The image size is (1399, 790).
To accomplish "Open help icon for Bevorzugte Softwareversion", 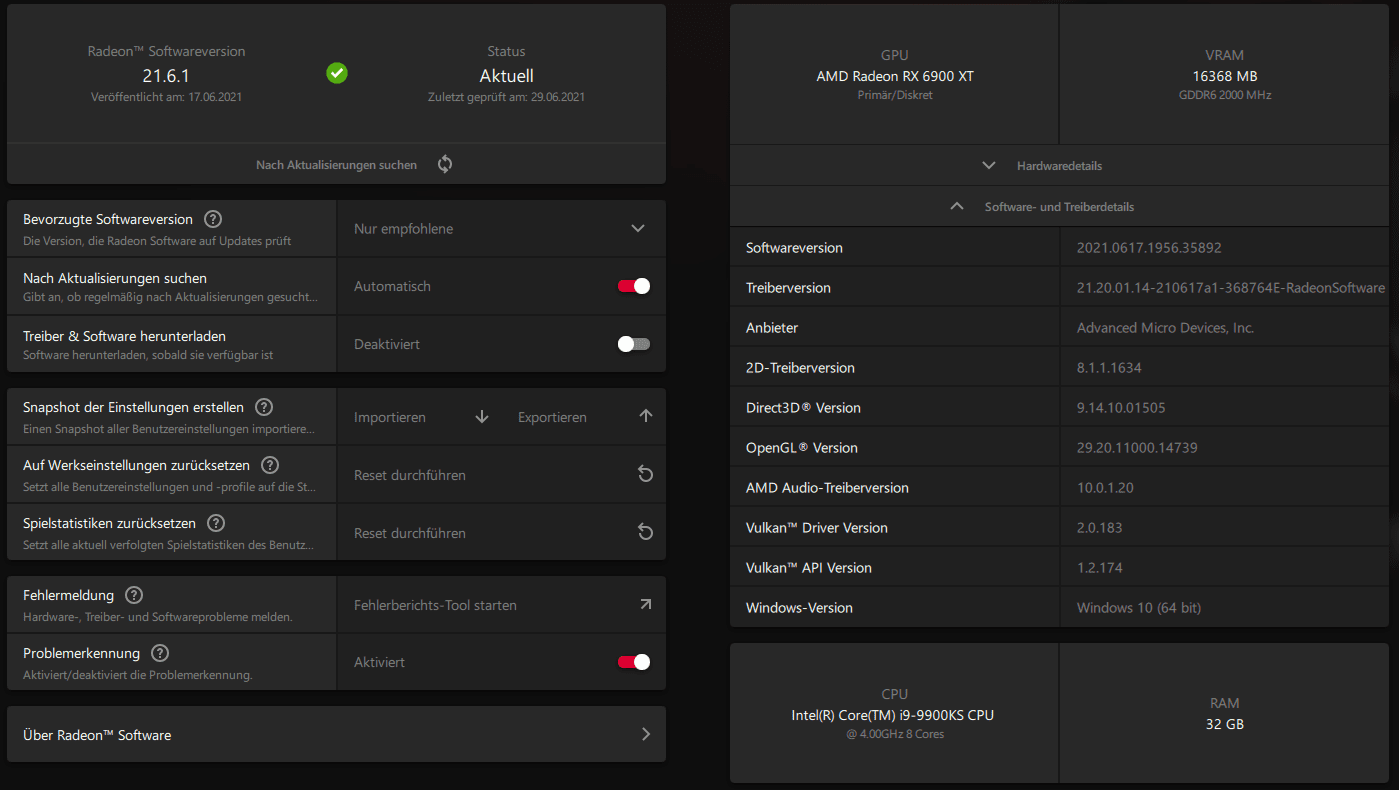I will coord(213,219).
